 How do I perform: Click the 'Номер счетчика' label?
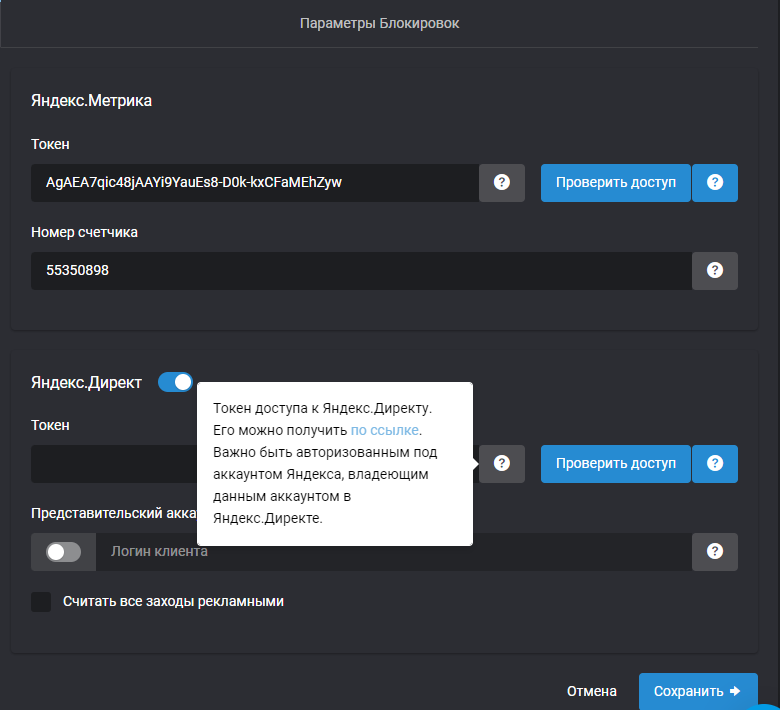tap(84, 232)
